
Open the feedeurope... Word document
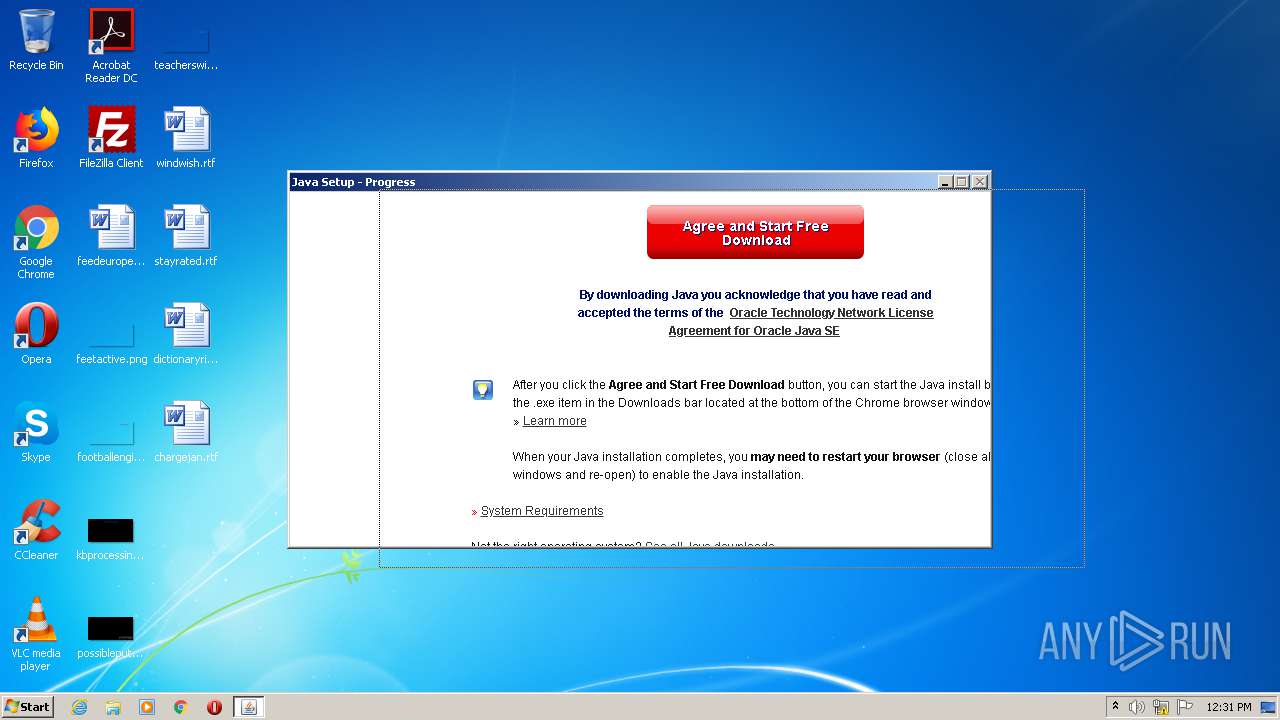pos(111,236)
